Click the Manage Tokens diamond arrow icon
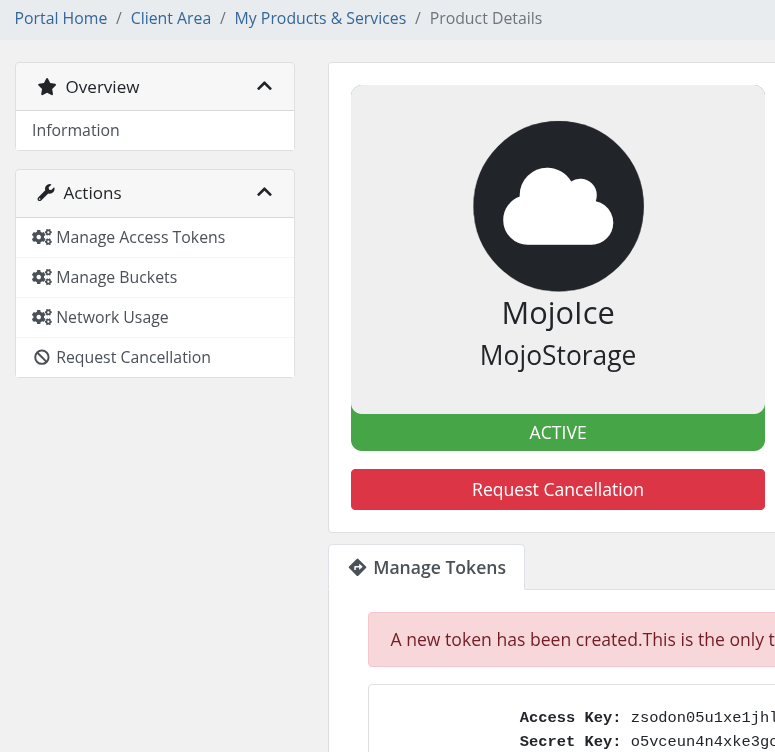775x752 pixels. point(357,568)
